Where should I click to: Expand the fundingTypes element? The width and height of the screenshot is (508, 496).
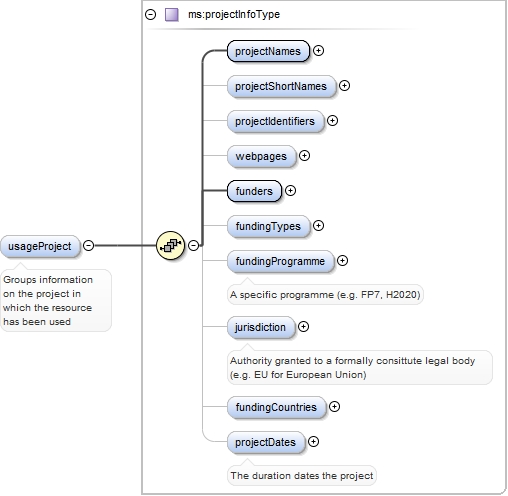click(x=318, y=226)
